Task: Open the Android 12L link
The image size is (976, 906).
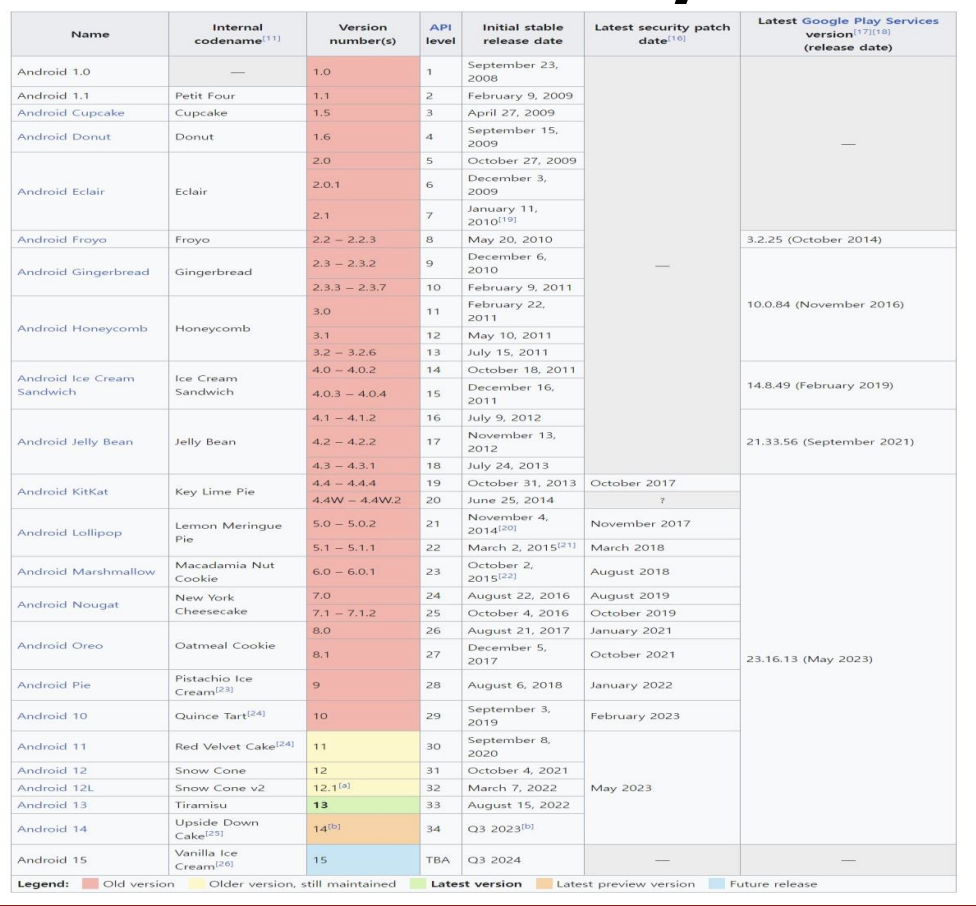Action: 55,787
